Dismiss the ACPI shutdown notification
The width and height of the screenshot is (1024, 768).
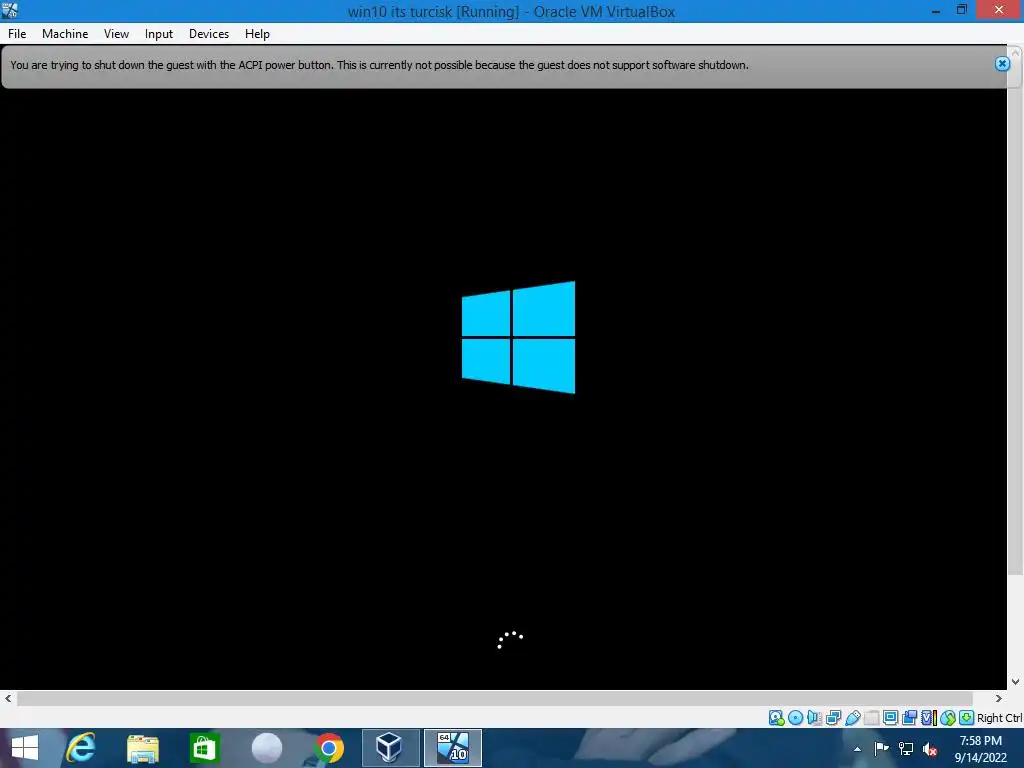(x=1002, y=63)
